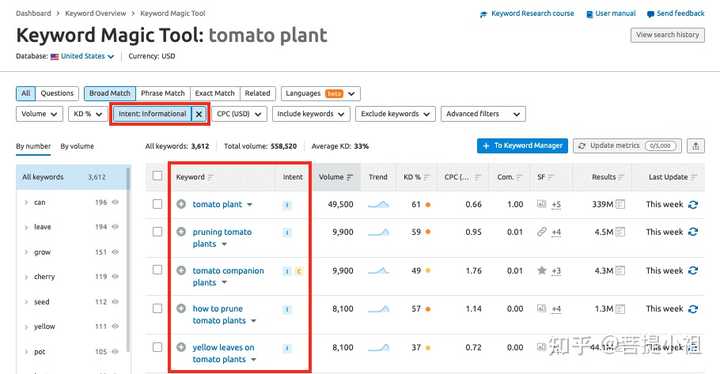Click the To Keyword Manager button
The image size is (720, 374).
click(x=522, y=146)
